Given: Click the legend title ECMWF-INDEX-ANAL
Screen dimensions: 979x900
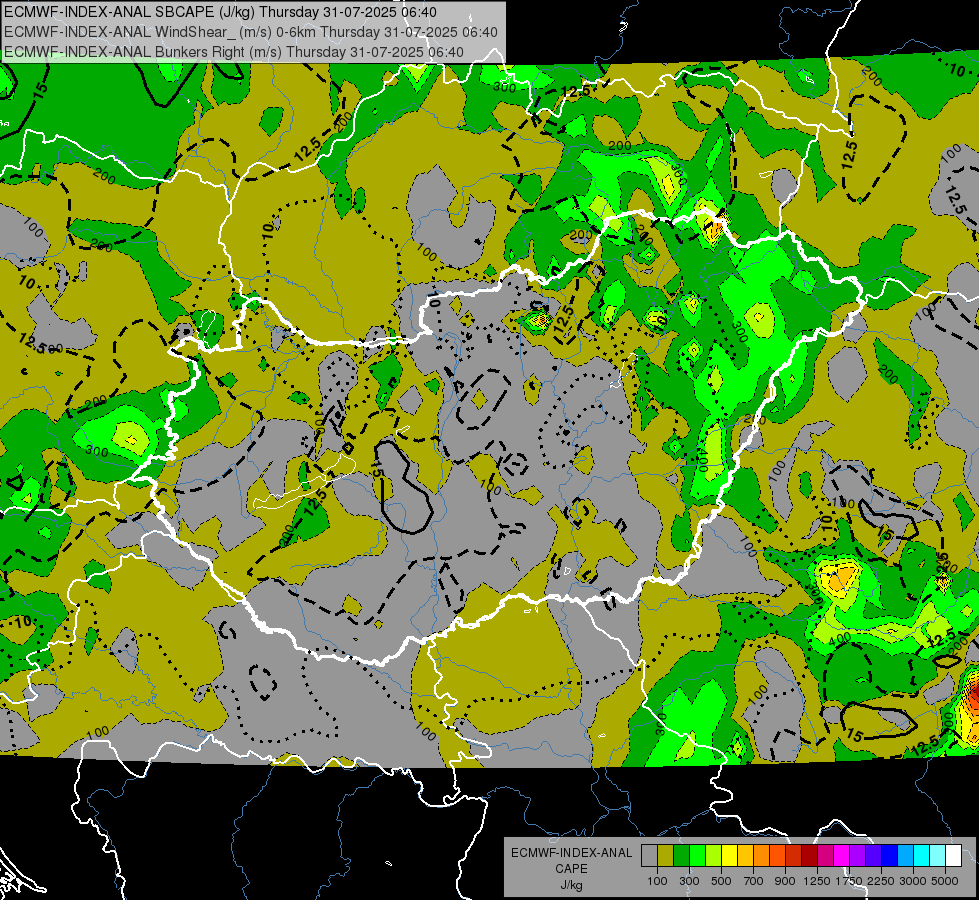Looking at the screenshot, I should tap(571, 853).
